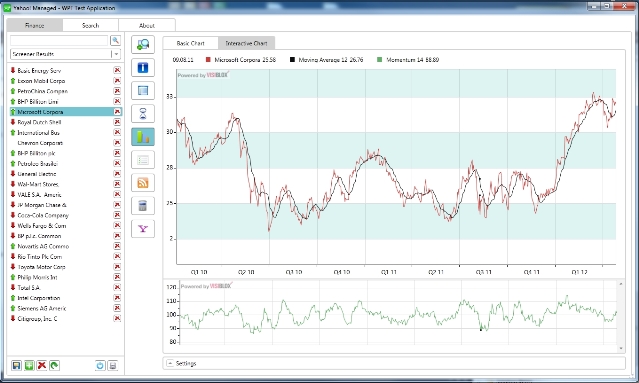This screenshot has width=639, height=383.
Task: Click black Moving Average legend swatch
Action: [292, 59]
